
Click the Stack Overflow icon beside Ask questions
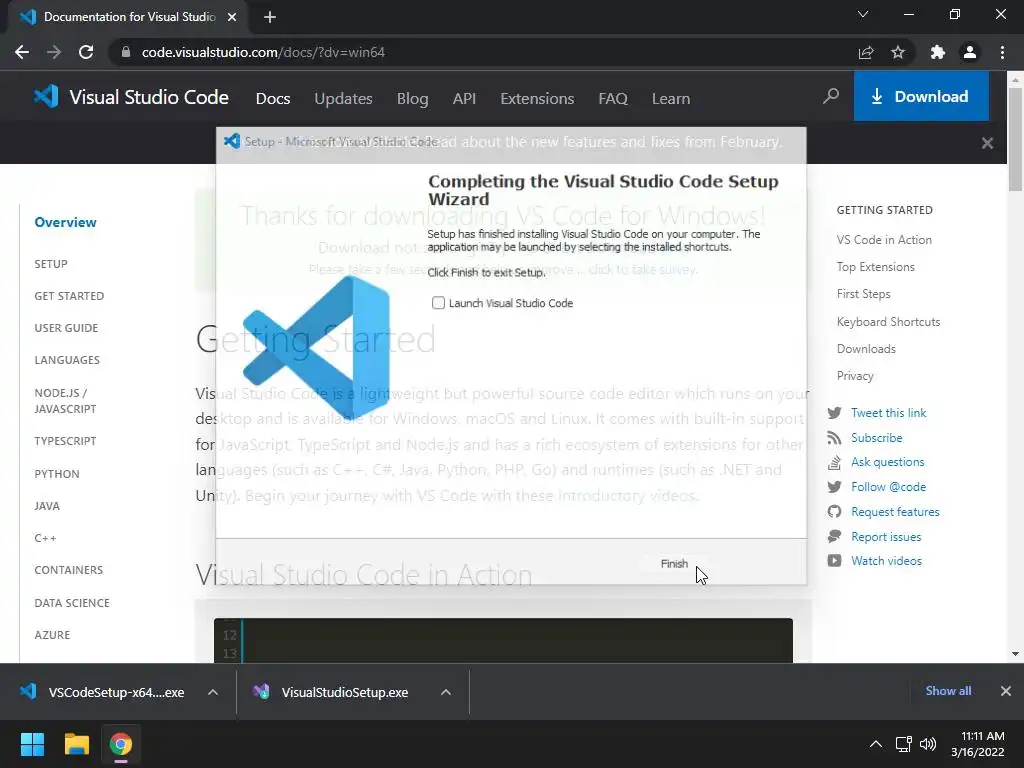pyautogui.click(x=834, y=462)
